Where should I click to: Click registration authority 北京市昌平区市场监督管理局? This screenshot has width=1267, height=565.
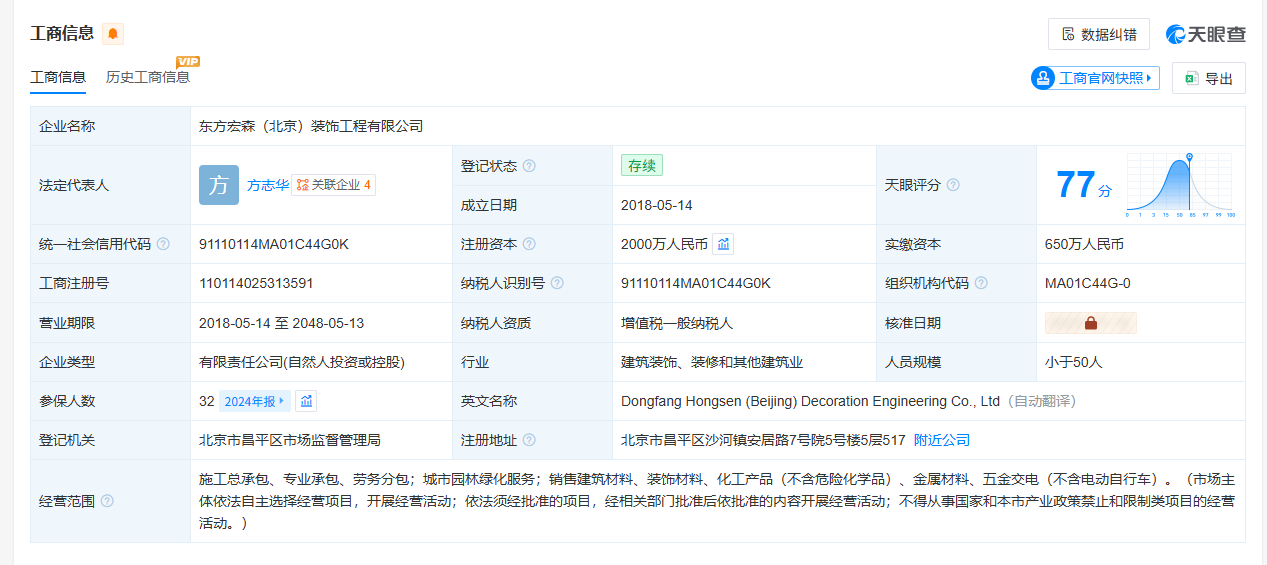click(290, 440)
